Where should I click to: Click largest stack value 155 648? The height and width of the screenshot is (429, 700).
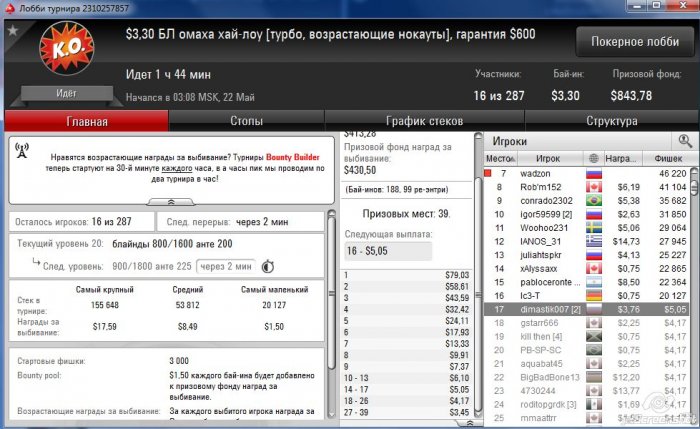coord(104,305)
